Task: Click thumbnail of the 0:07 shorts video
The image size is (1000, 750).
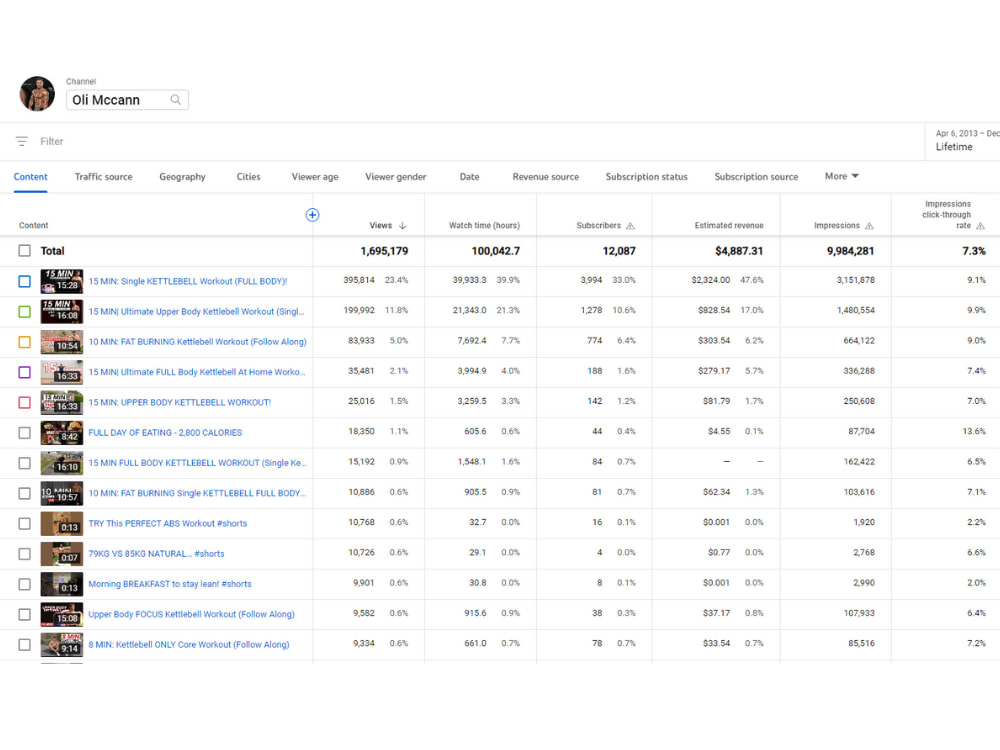Action: (62, 554)
